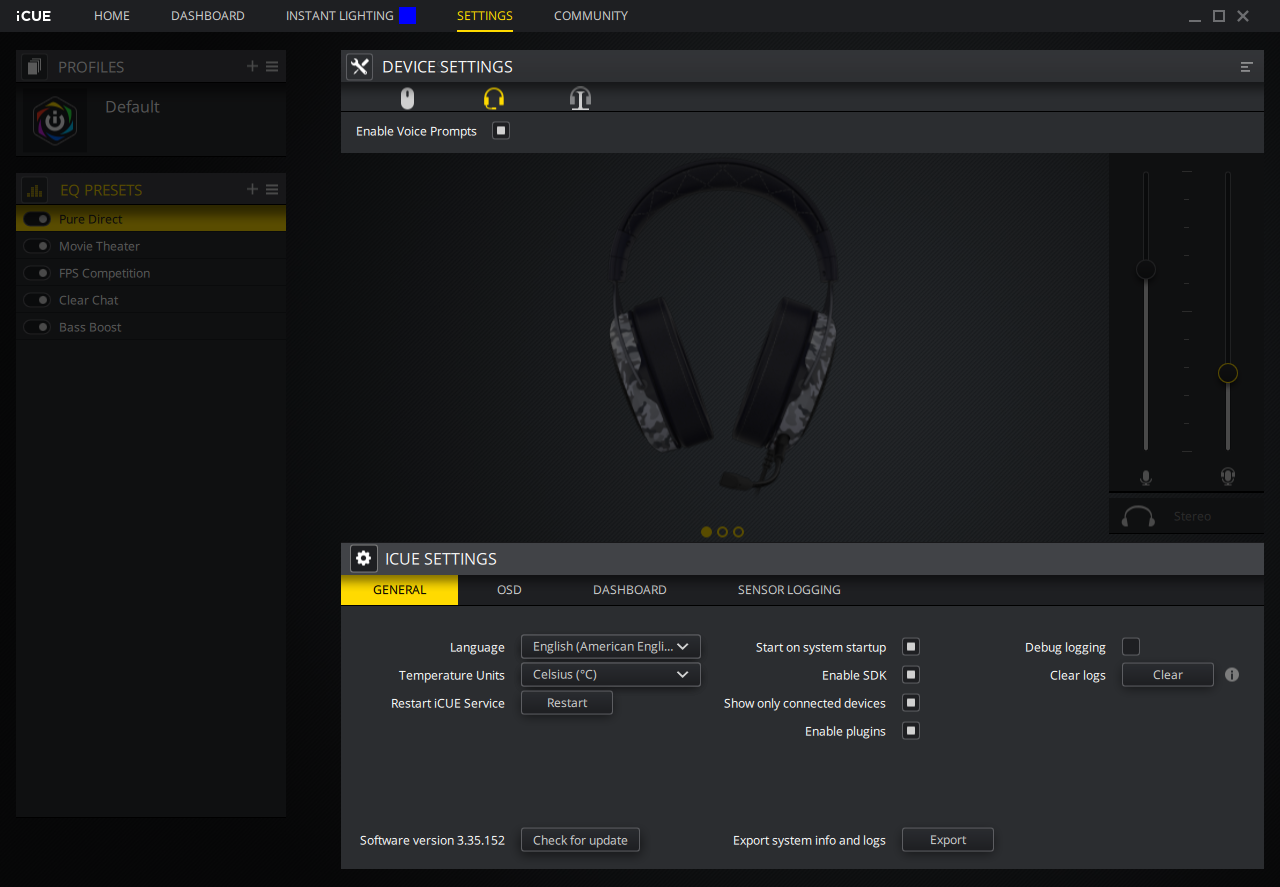Open Instant Lighting menu
This screenshot has width=1280, height=887.
(x=340, y=16)
